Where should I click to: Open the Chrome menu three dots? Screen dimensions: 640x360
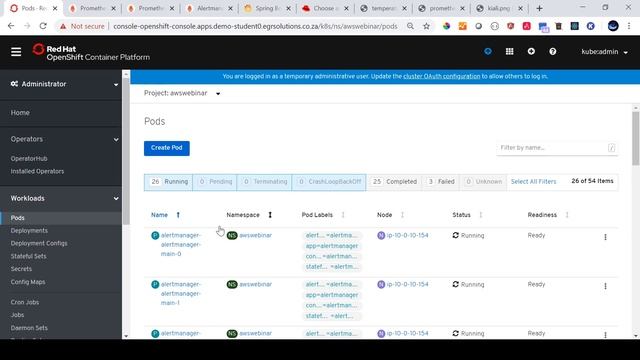click(x=629, y=26)
